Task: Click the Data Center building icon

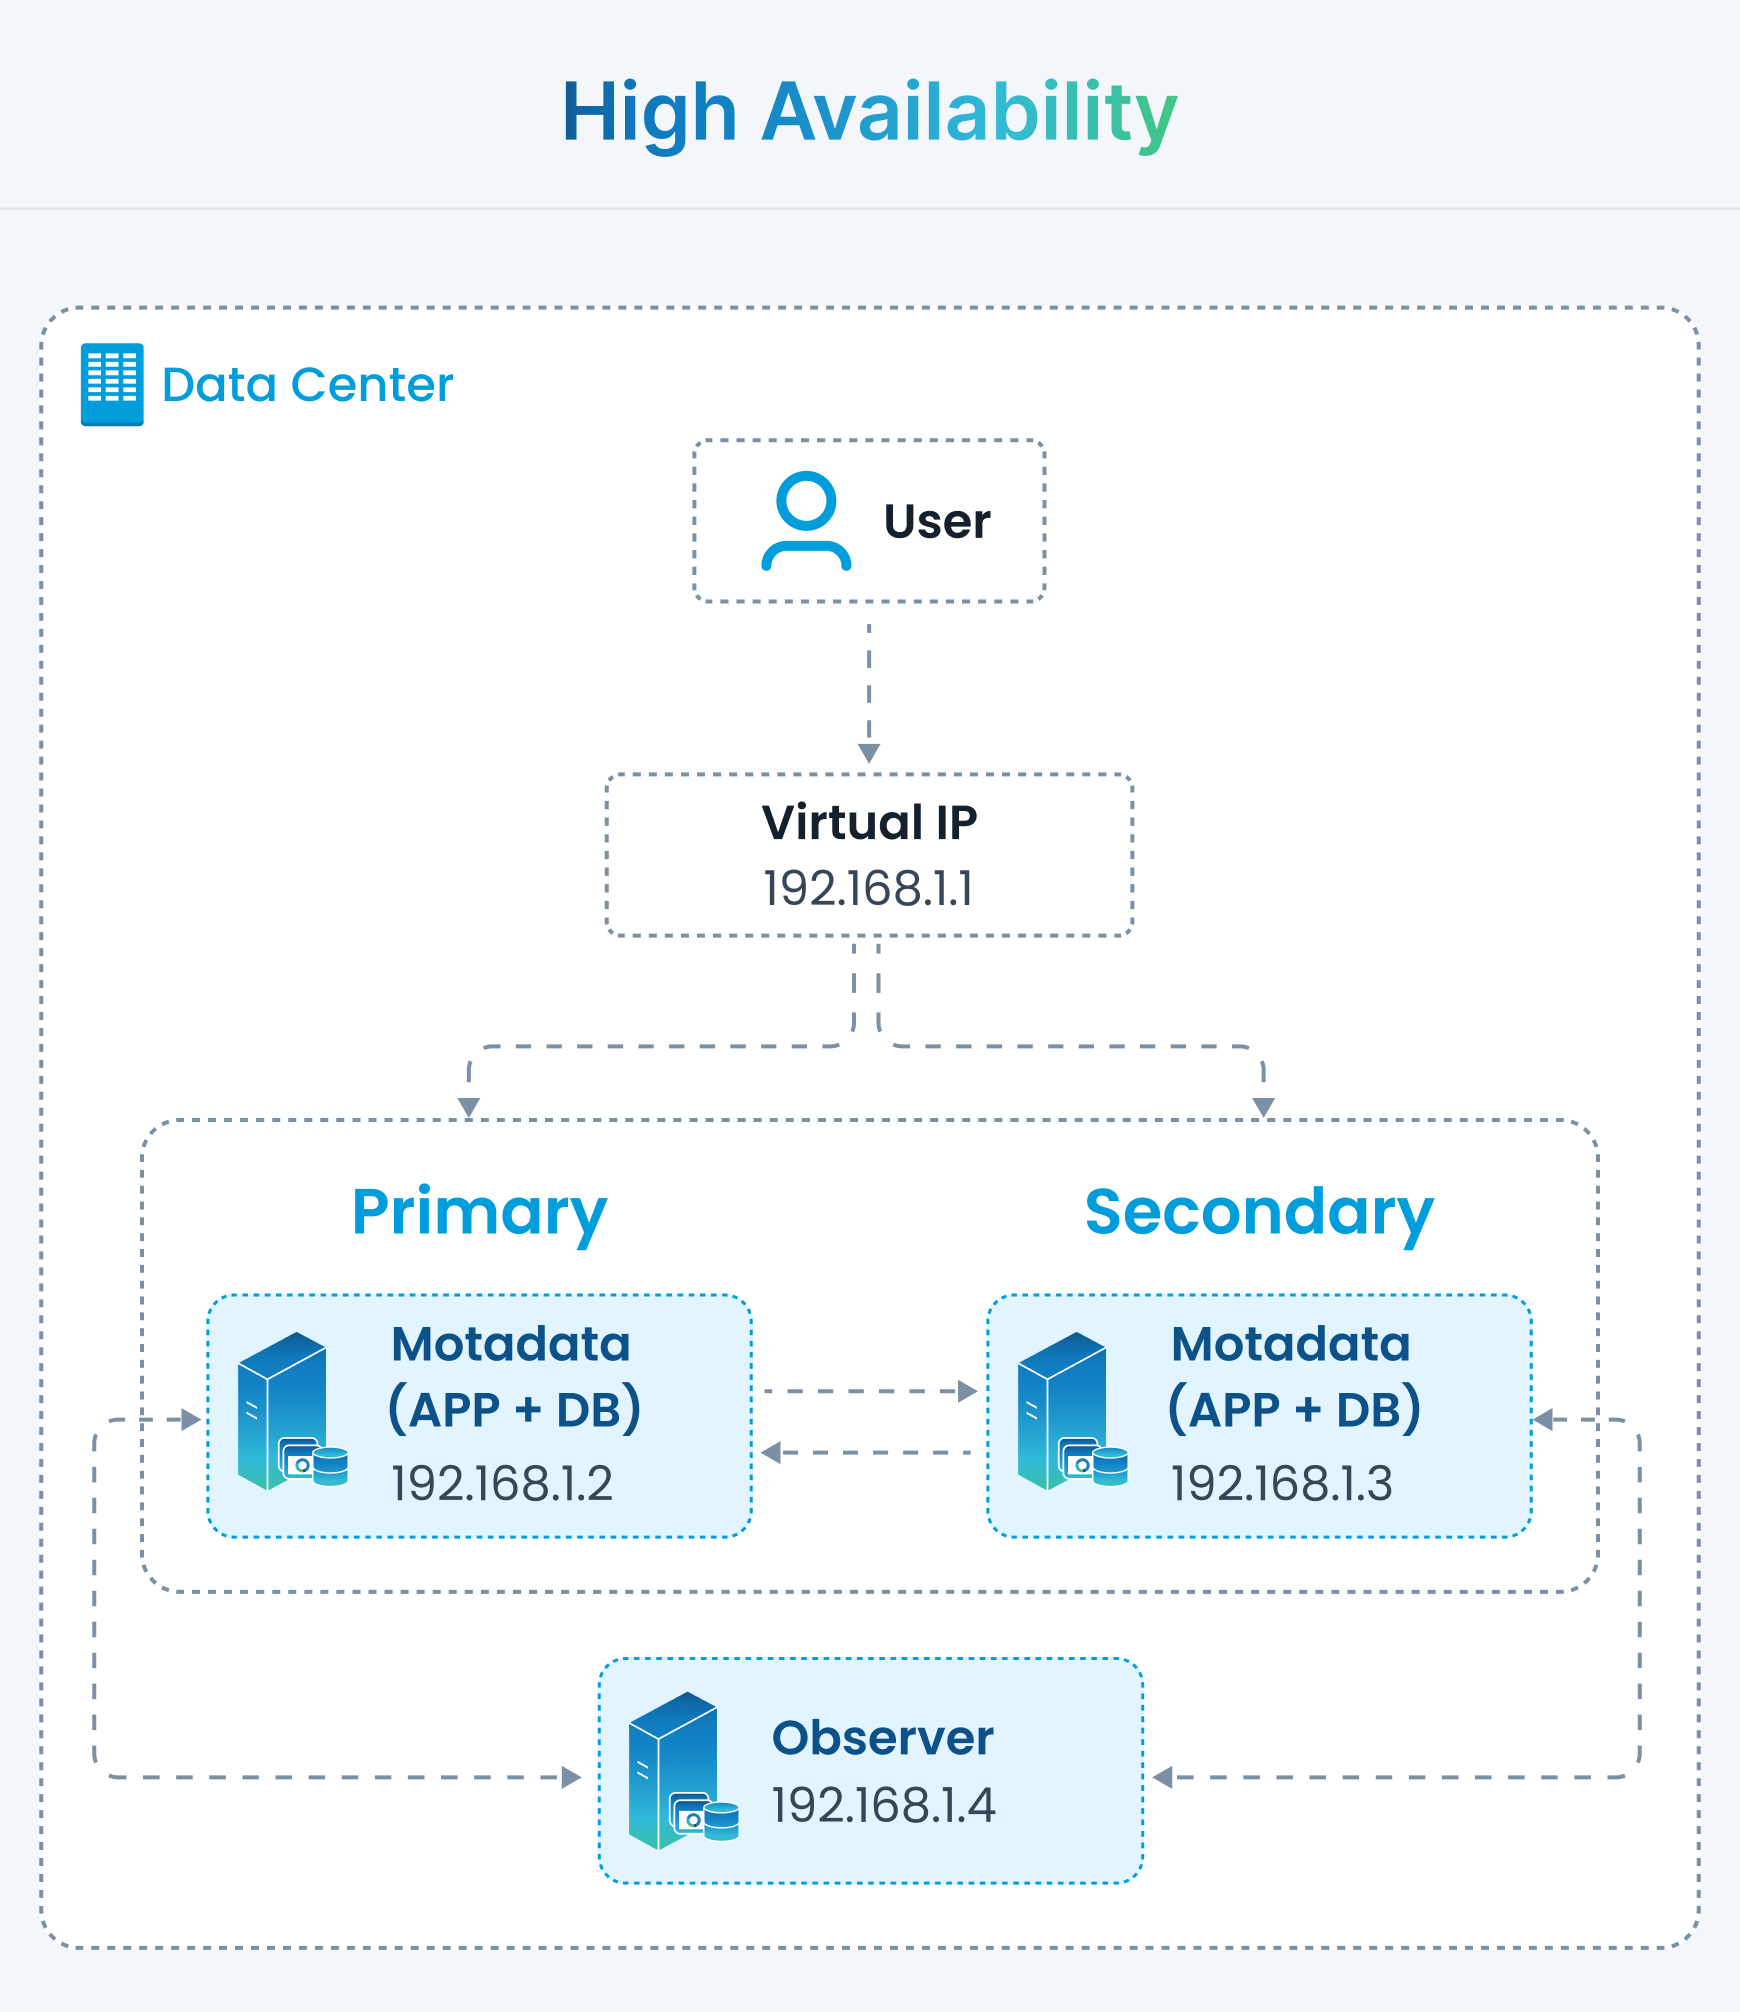Action: coord(112,385)
